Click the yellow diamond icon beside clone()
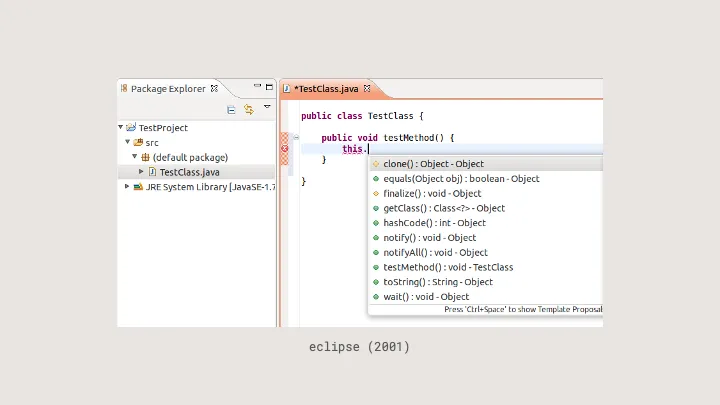Image resolution: width=720 pixels, height=405 pixels. (376, 164)
